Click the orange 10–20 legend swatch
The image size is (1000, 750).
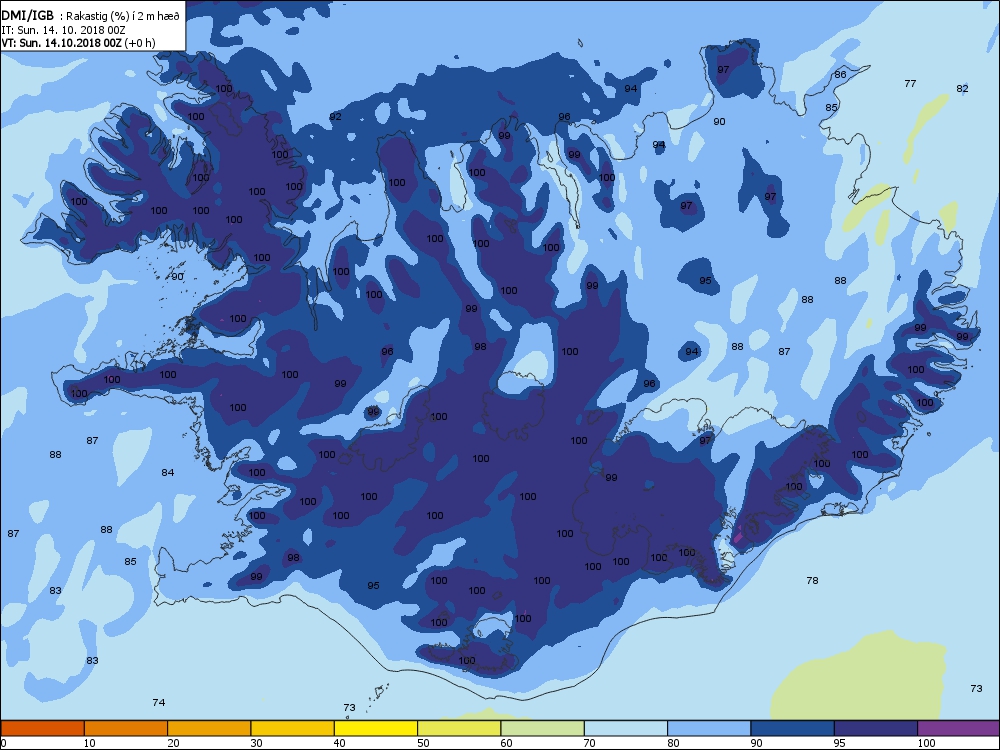point(126,728)
